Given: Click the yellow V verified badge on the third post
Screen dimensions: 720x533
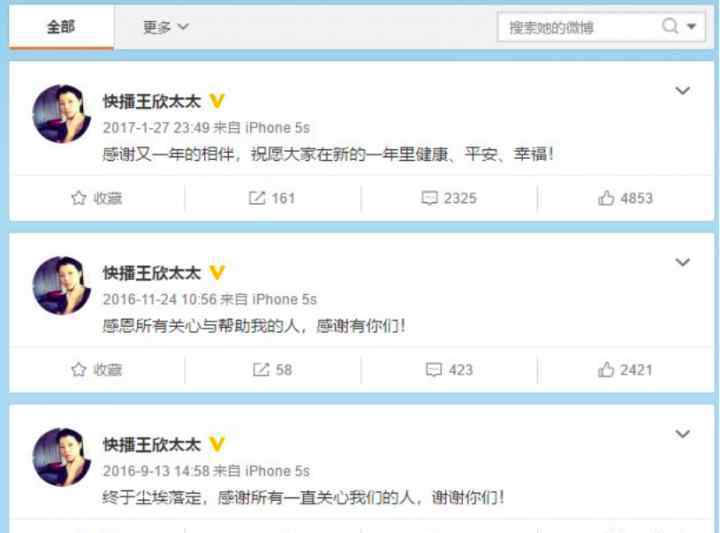Looking at the screenshot, I should (217, 444).
